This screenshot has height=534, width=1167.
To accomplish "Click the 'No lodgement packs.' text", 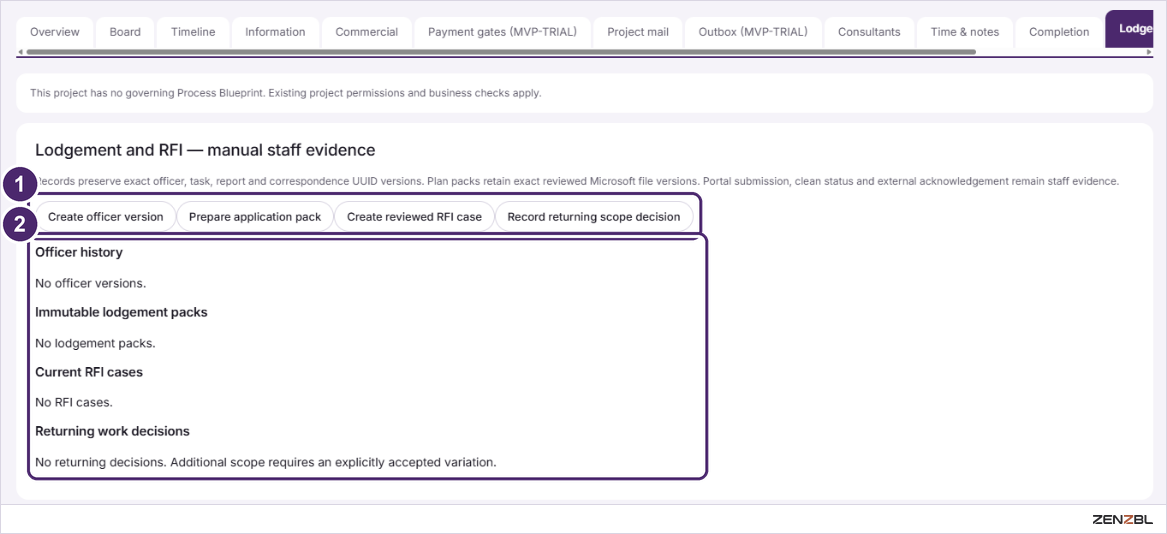I will pyautogui.click(x=95, y=343).
